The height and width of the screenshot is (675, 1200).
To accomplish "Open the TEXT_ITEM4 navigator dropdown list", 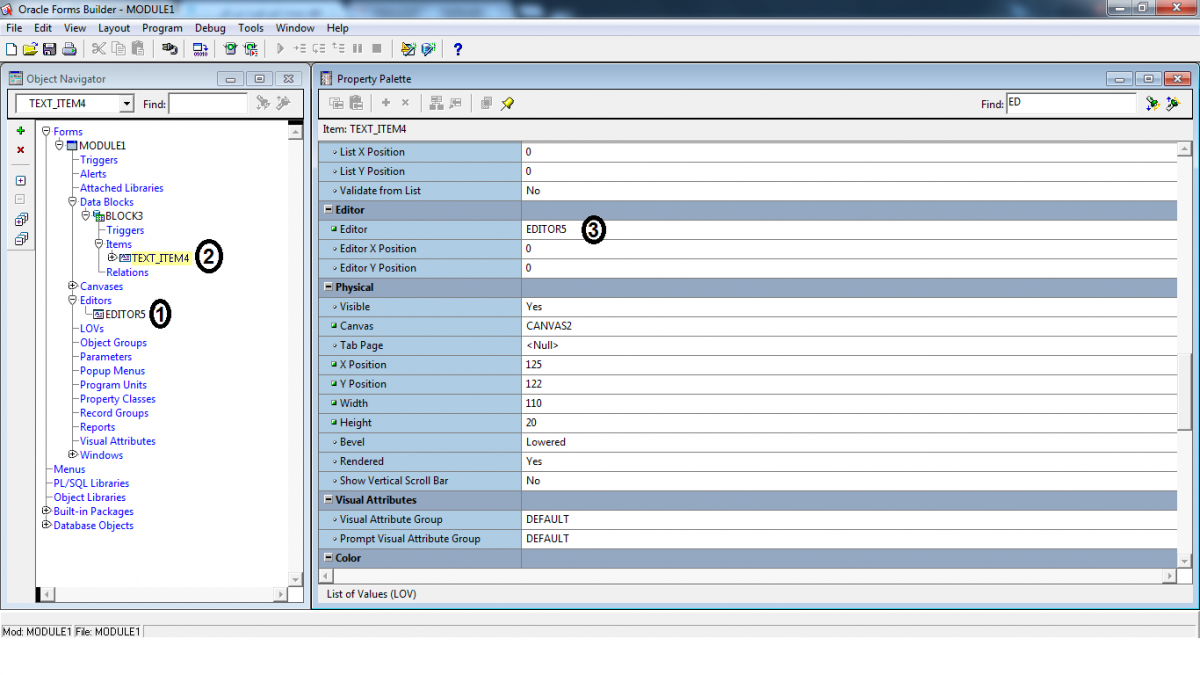I will pyautogui.click(x=126, y=103).
